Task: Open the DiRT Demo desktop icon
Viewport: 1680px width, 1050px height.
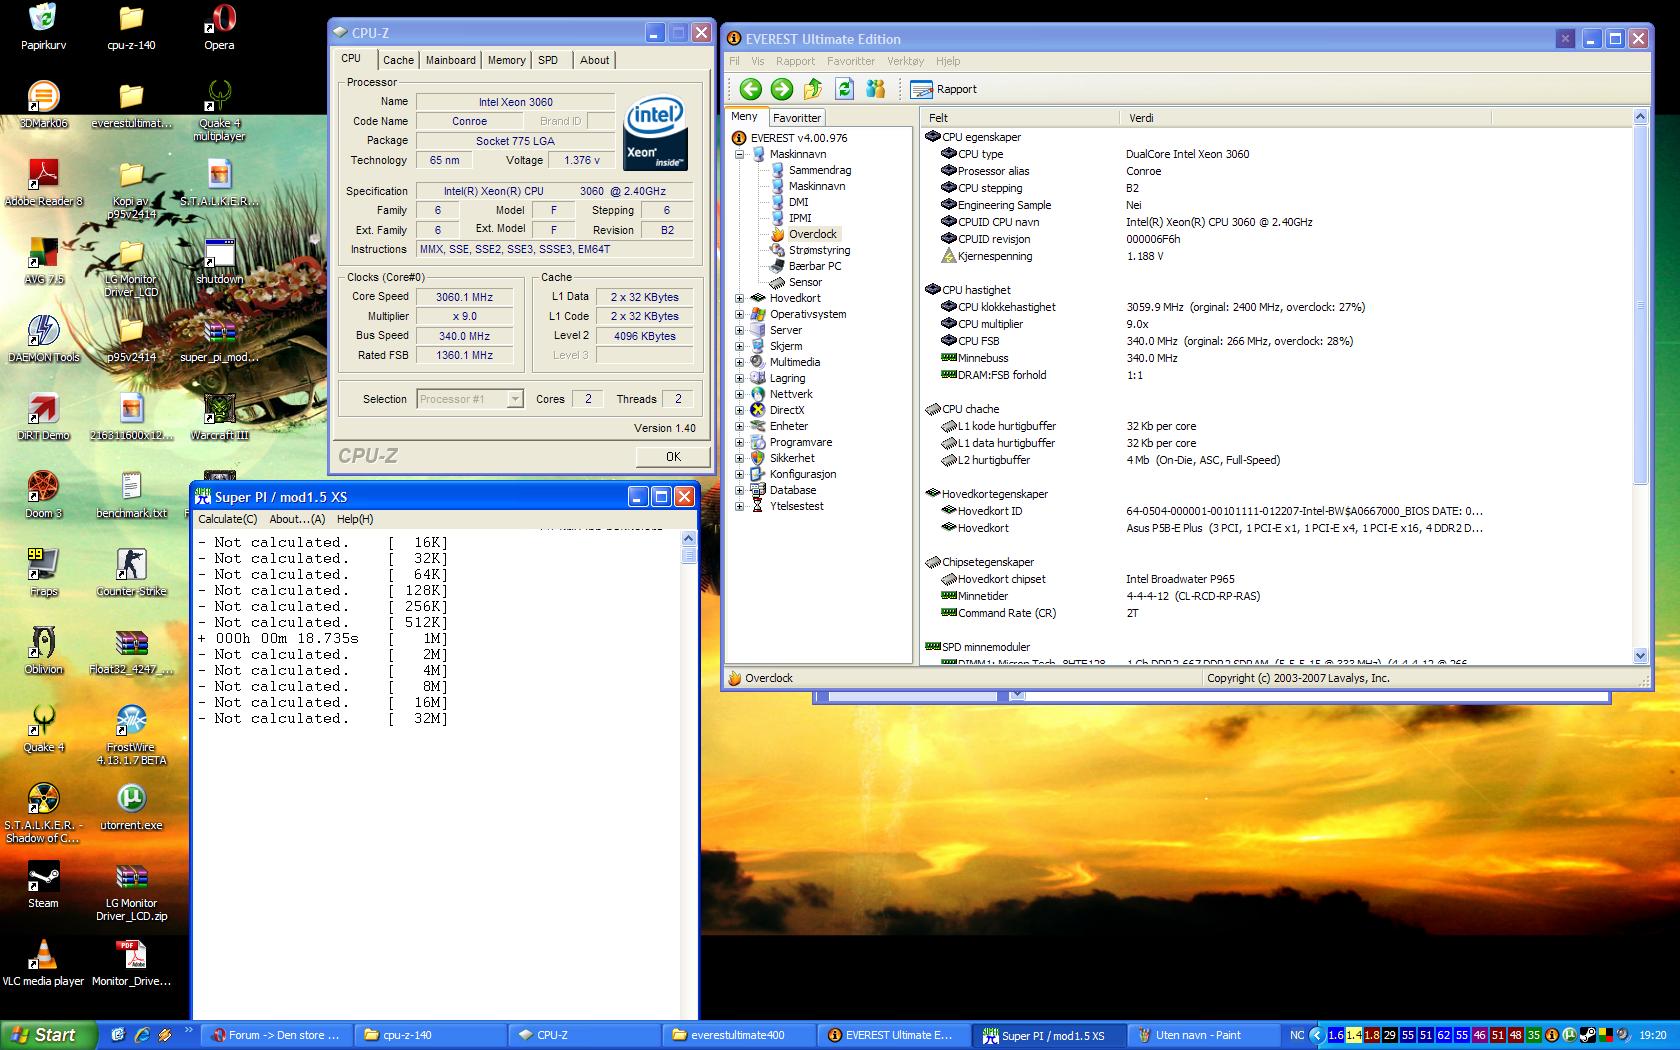Action: point(43,416)
